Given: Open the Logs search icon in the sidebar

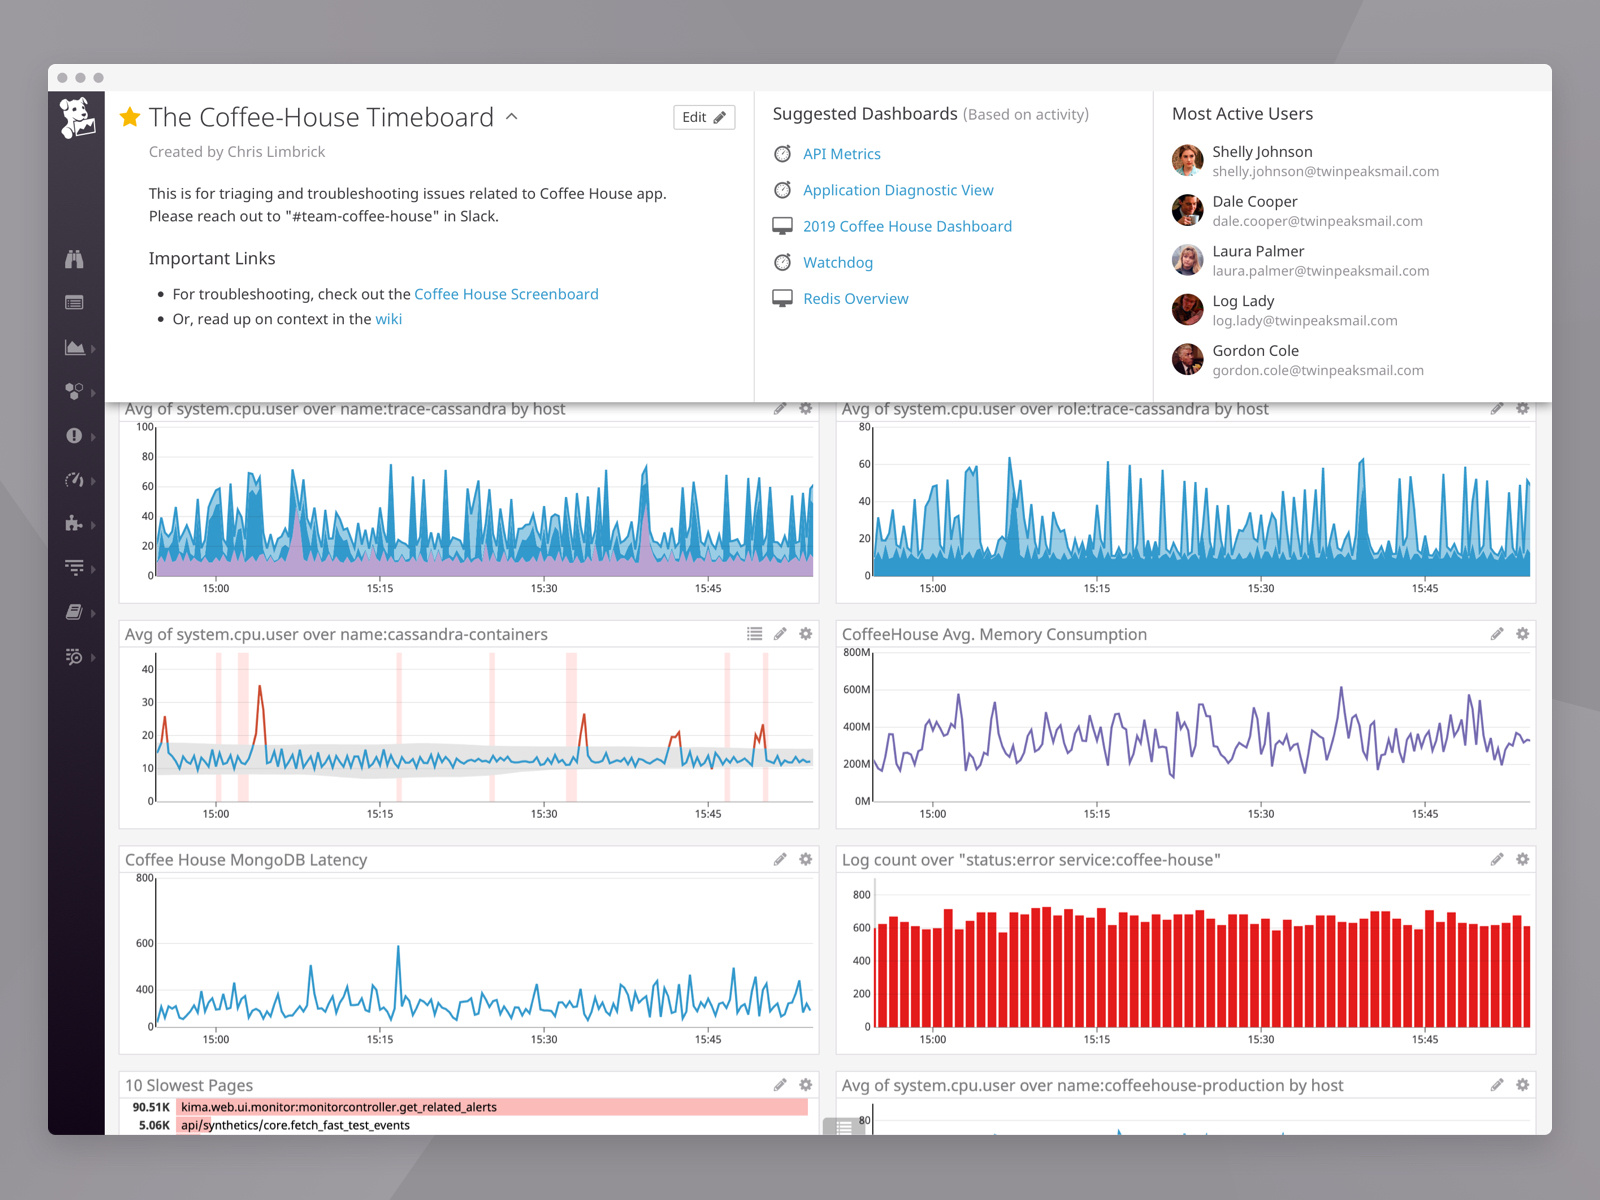Looking at the screenshot, I should (75, 657).
